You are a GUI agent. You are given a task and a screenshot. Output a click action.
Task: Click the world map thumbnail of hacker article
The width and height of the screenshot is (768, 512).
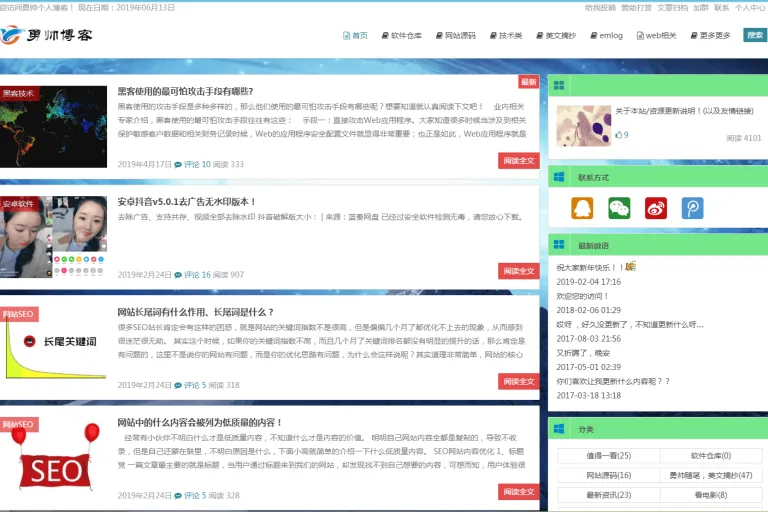pyautogui.click(x=53, y=127)
